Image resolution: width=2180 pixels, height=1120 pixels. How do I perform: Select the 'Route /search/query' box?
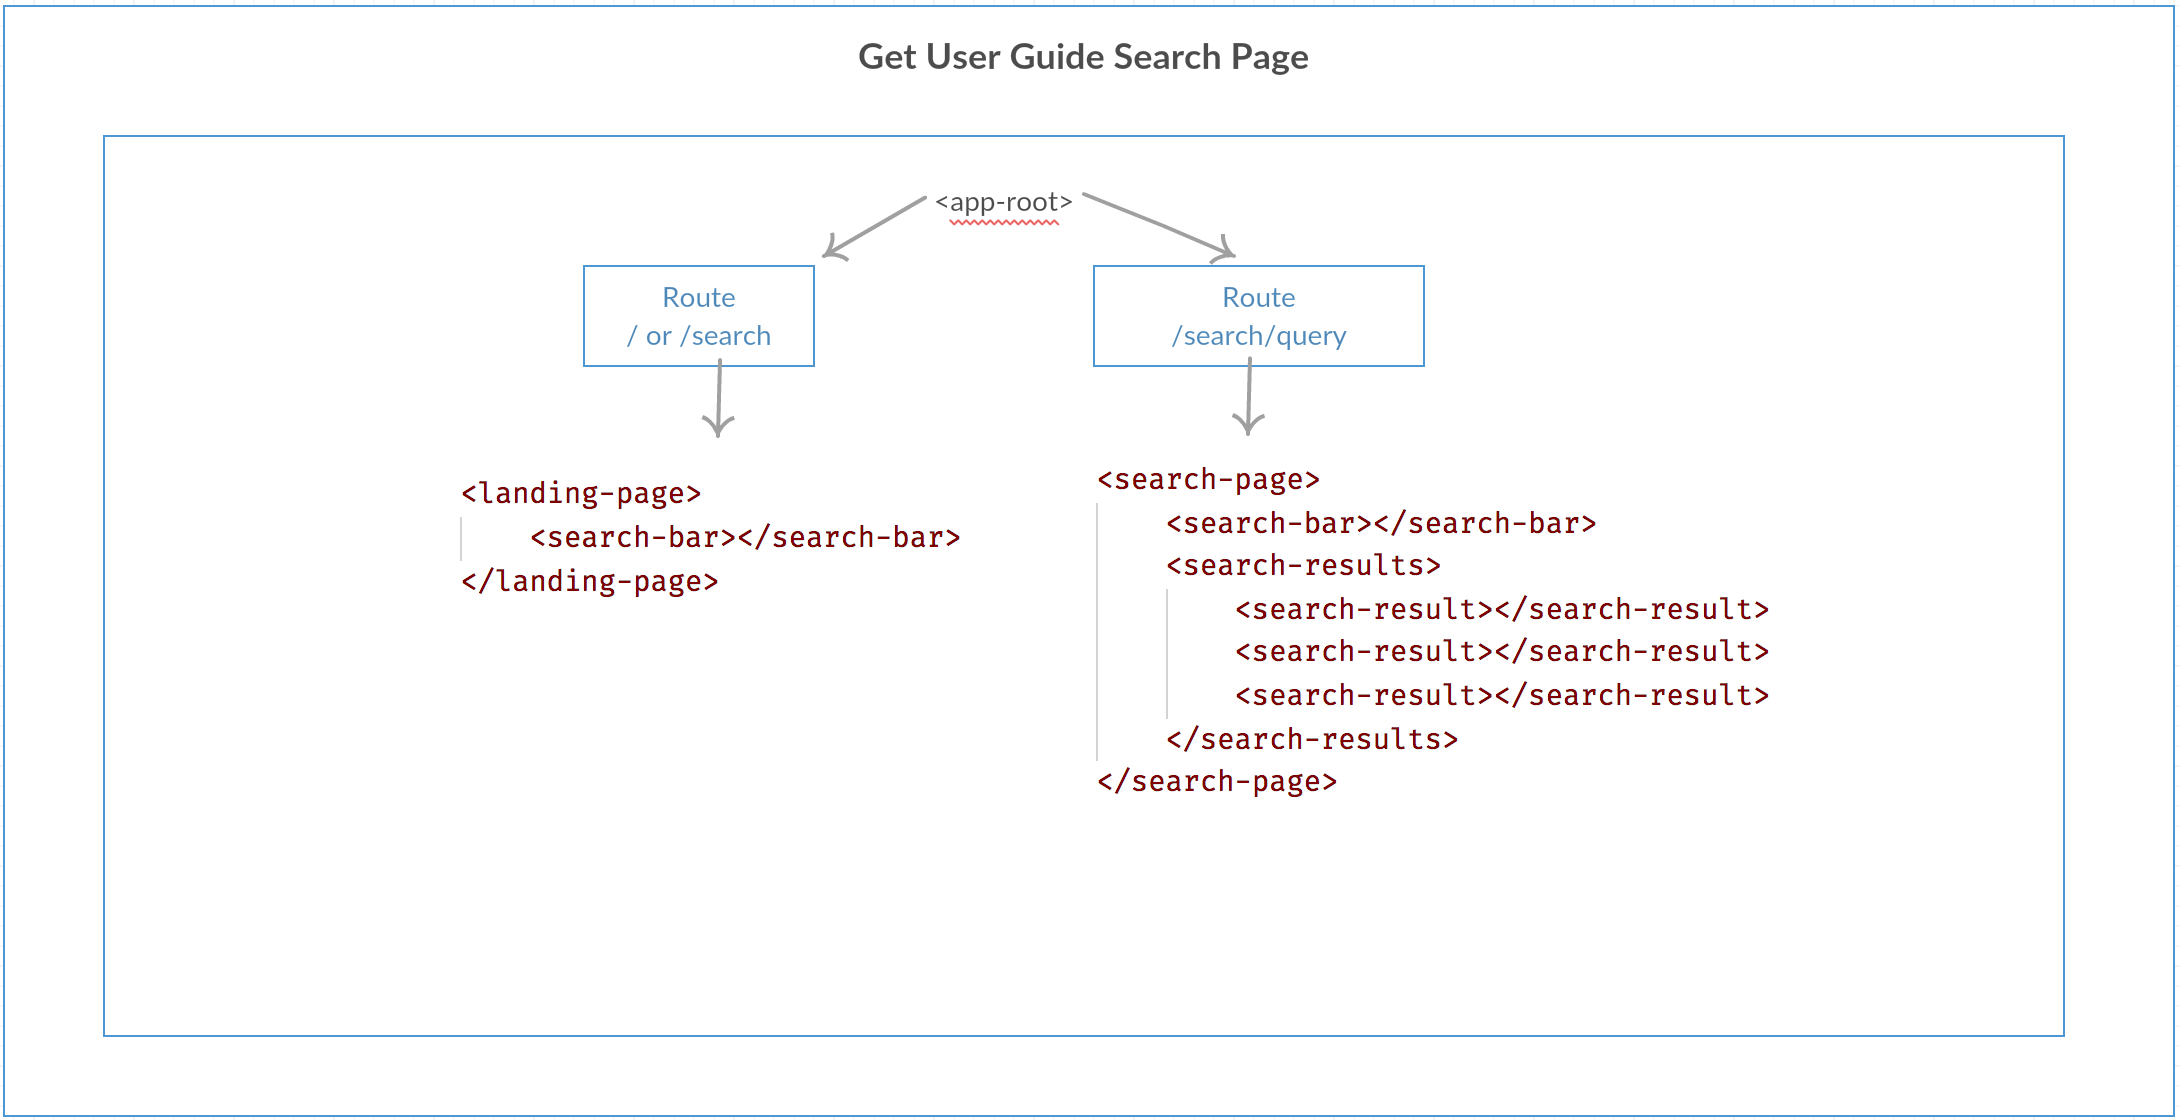(x=1259, y=316)
